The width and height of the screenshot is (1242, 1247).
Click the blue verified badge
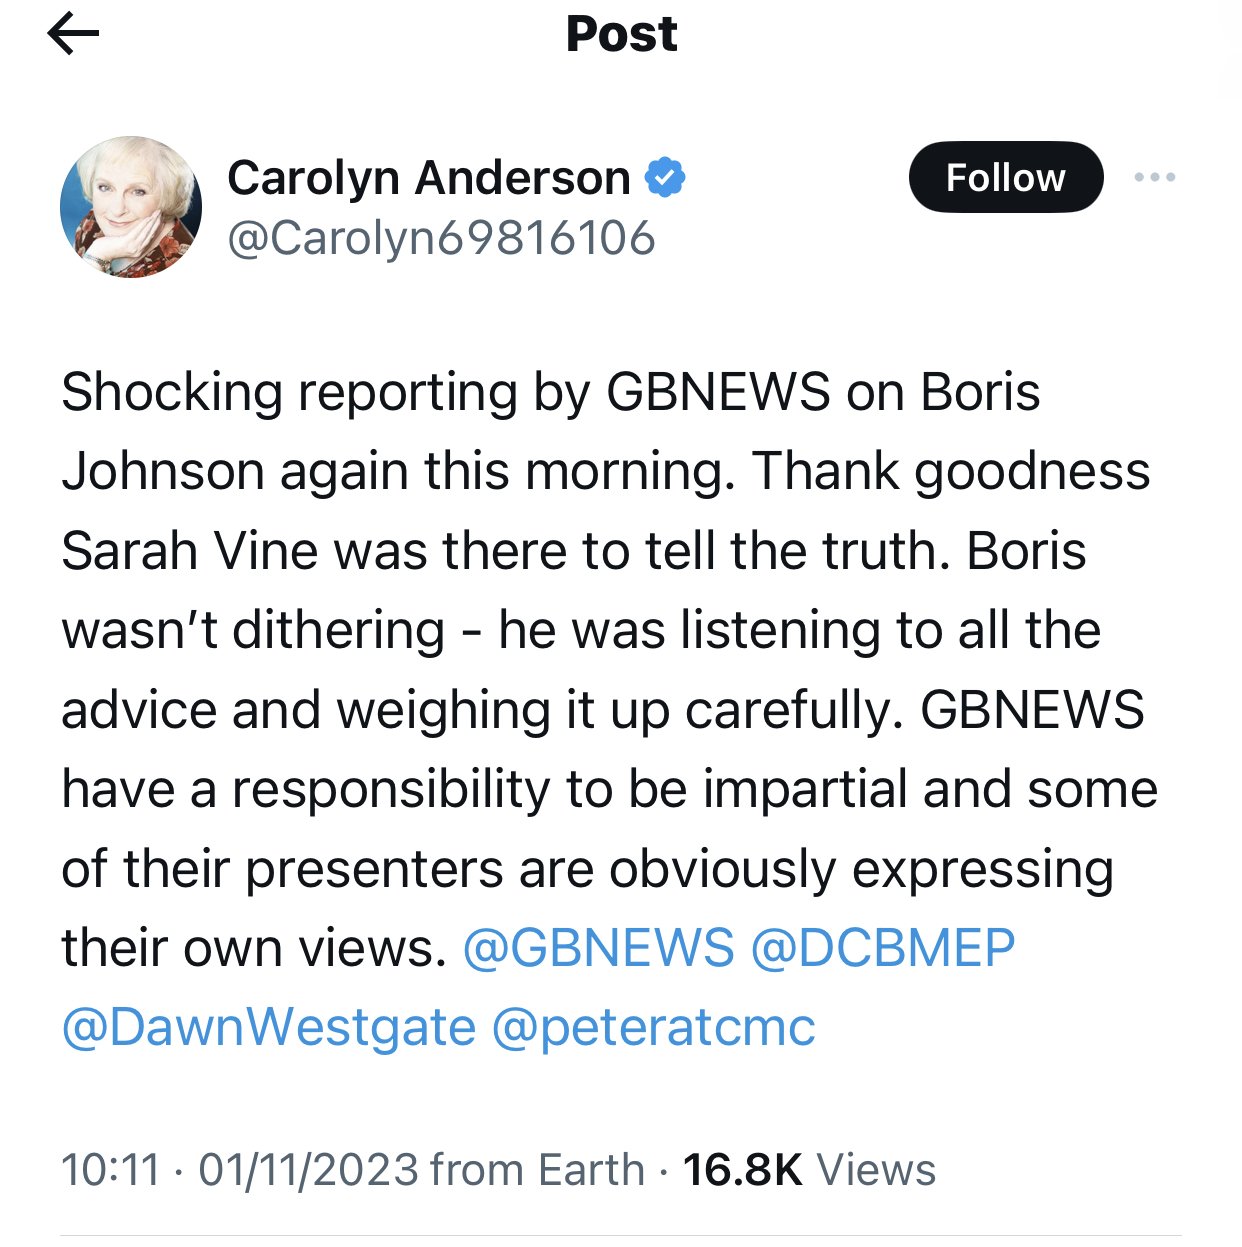pos(665,178)
